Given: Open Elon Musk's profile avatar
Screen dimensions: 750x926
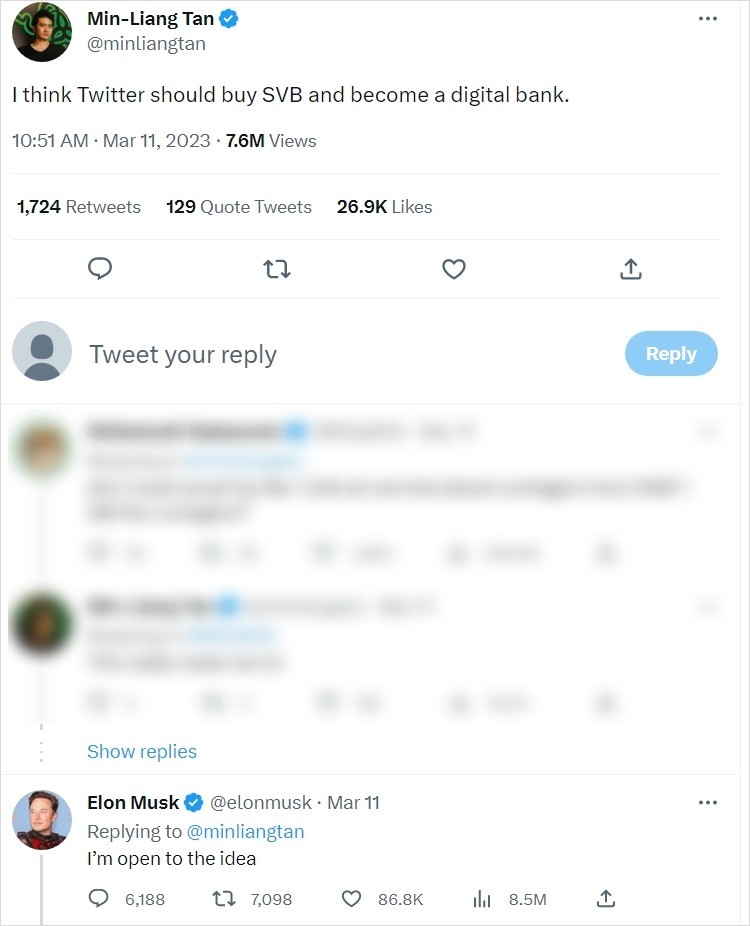Looking at the screenshot, I should [x=42, y=820].
